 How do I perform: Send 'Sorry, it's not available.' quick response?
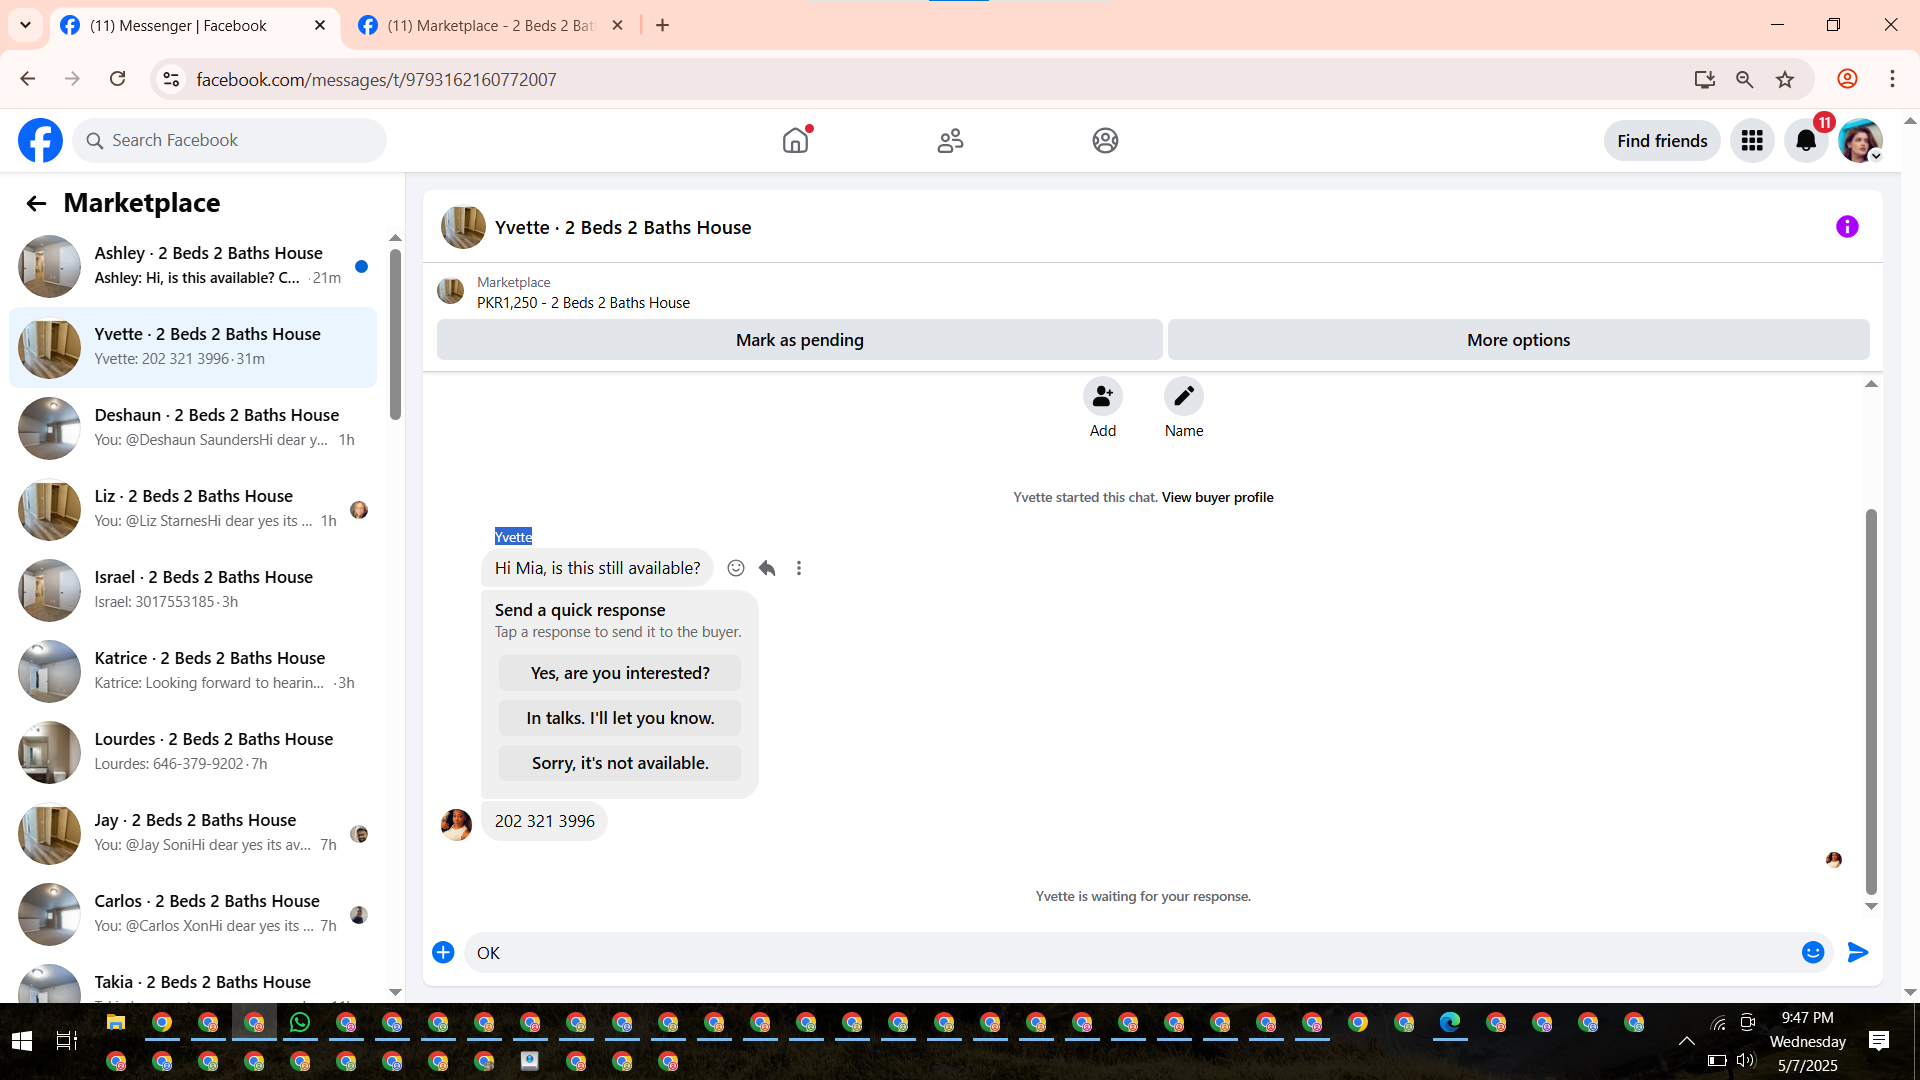pos(620,763)
